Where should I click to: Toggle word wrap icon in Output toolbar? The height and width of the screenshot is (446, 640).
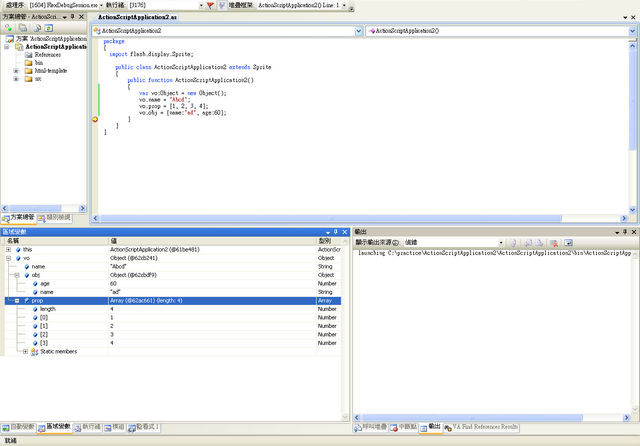click(568, 243)
